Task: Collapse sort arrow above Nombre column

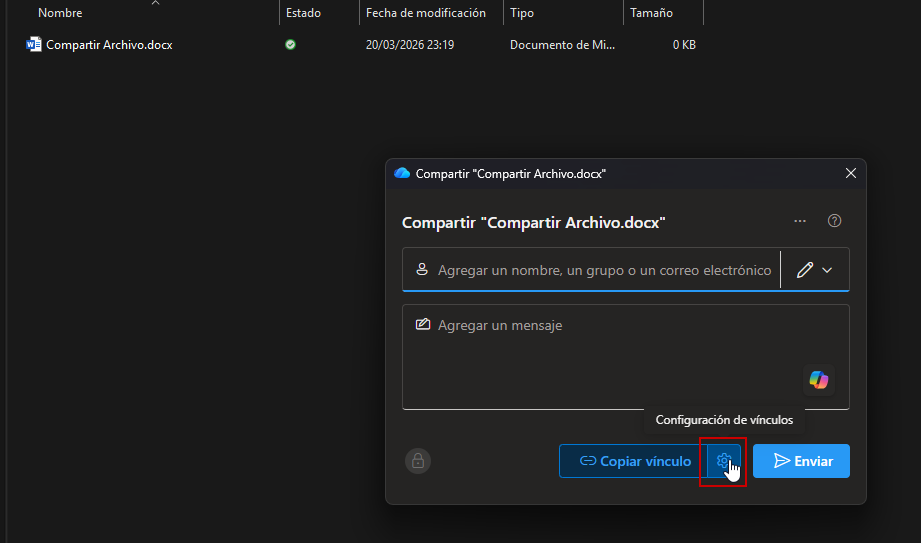Action: 156,3
